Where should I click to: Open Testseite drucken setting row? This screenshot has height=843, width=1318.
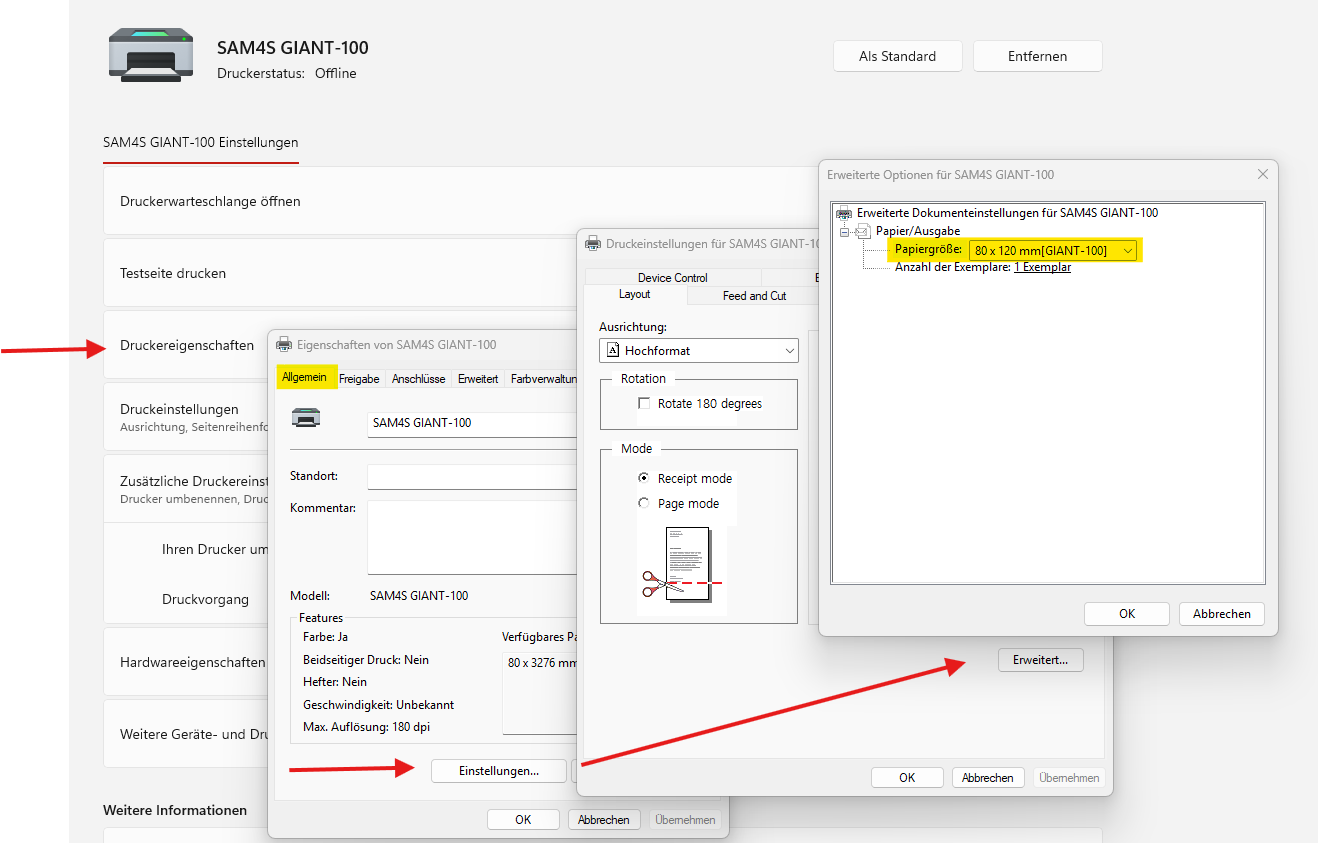click(x=340, y=273)
